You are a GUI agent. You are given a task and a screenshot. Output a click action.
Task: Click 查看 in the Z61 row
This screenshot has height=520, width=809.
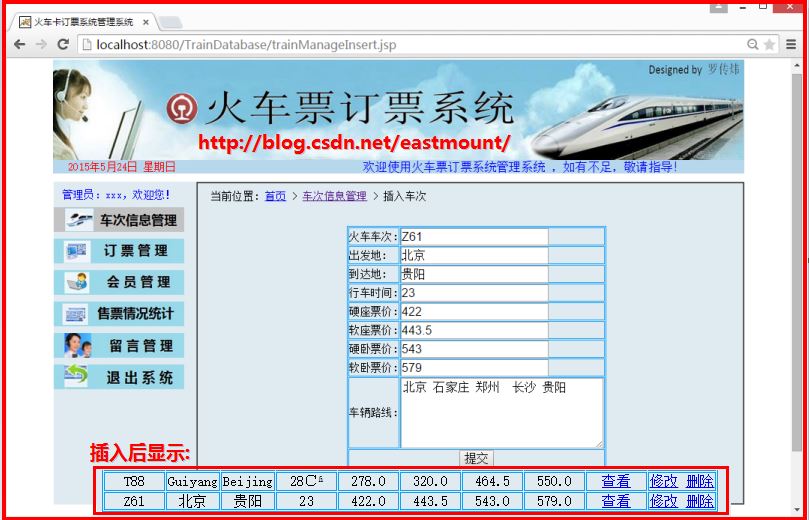pyautogui.click(x=616, y=501)
